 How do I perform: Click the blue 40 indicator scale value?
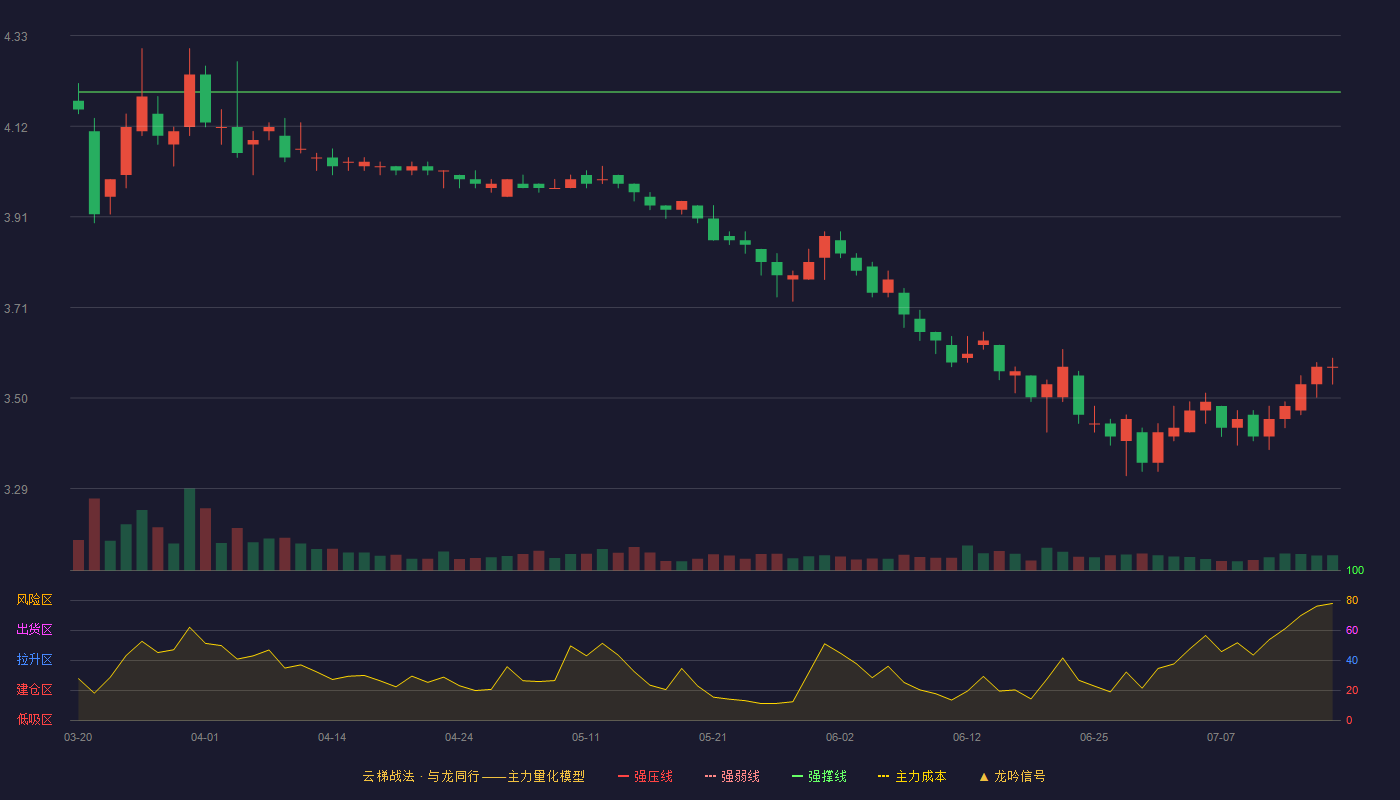click(x=1352, y=660)
